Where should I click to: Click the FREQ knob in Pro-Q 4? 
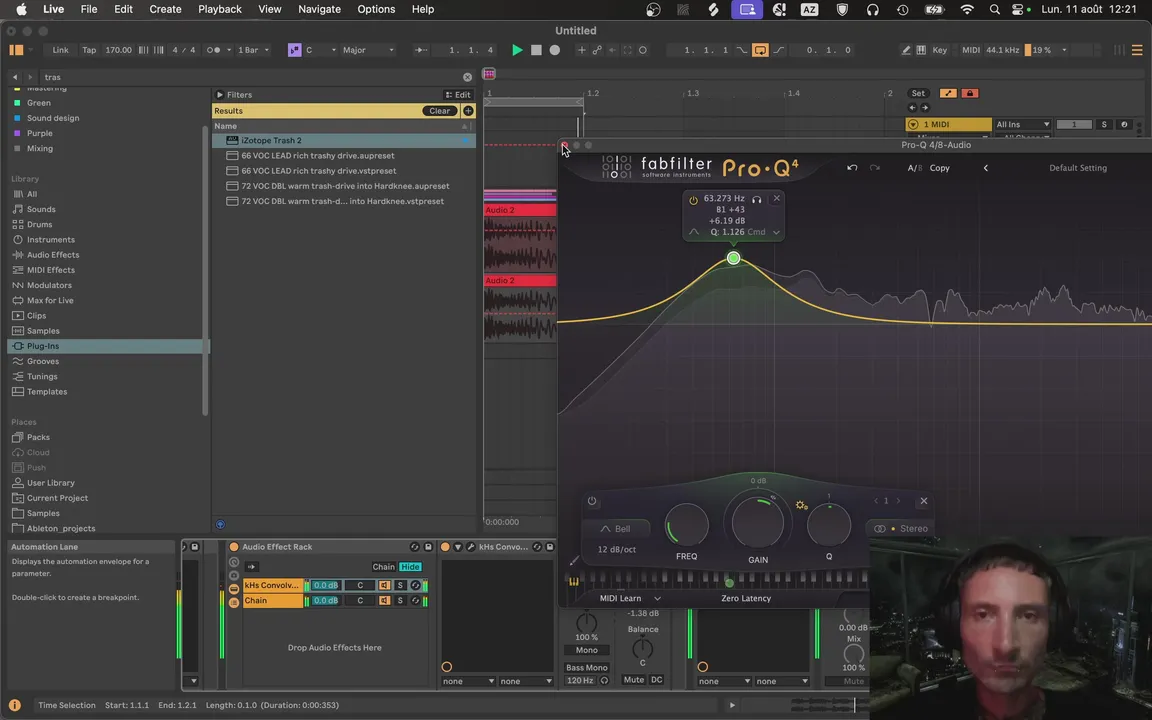[687, 525]
